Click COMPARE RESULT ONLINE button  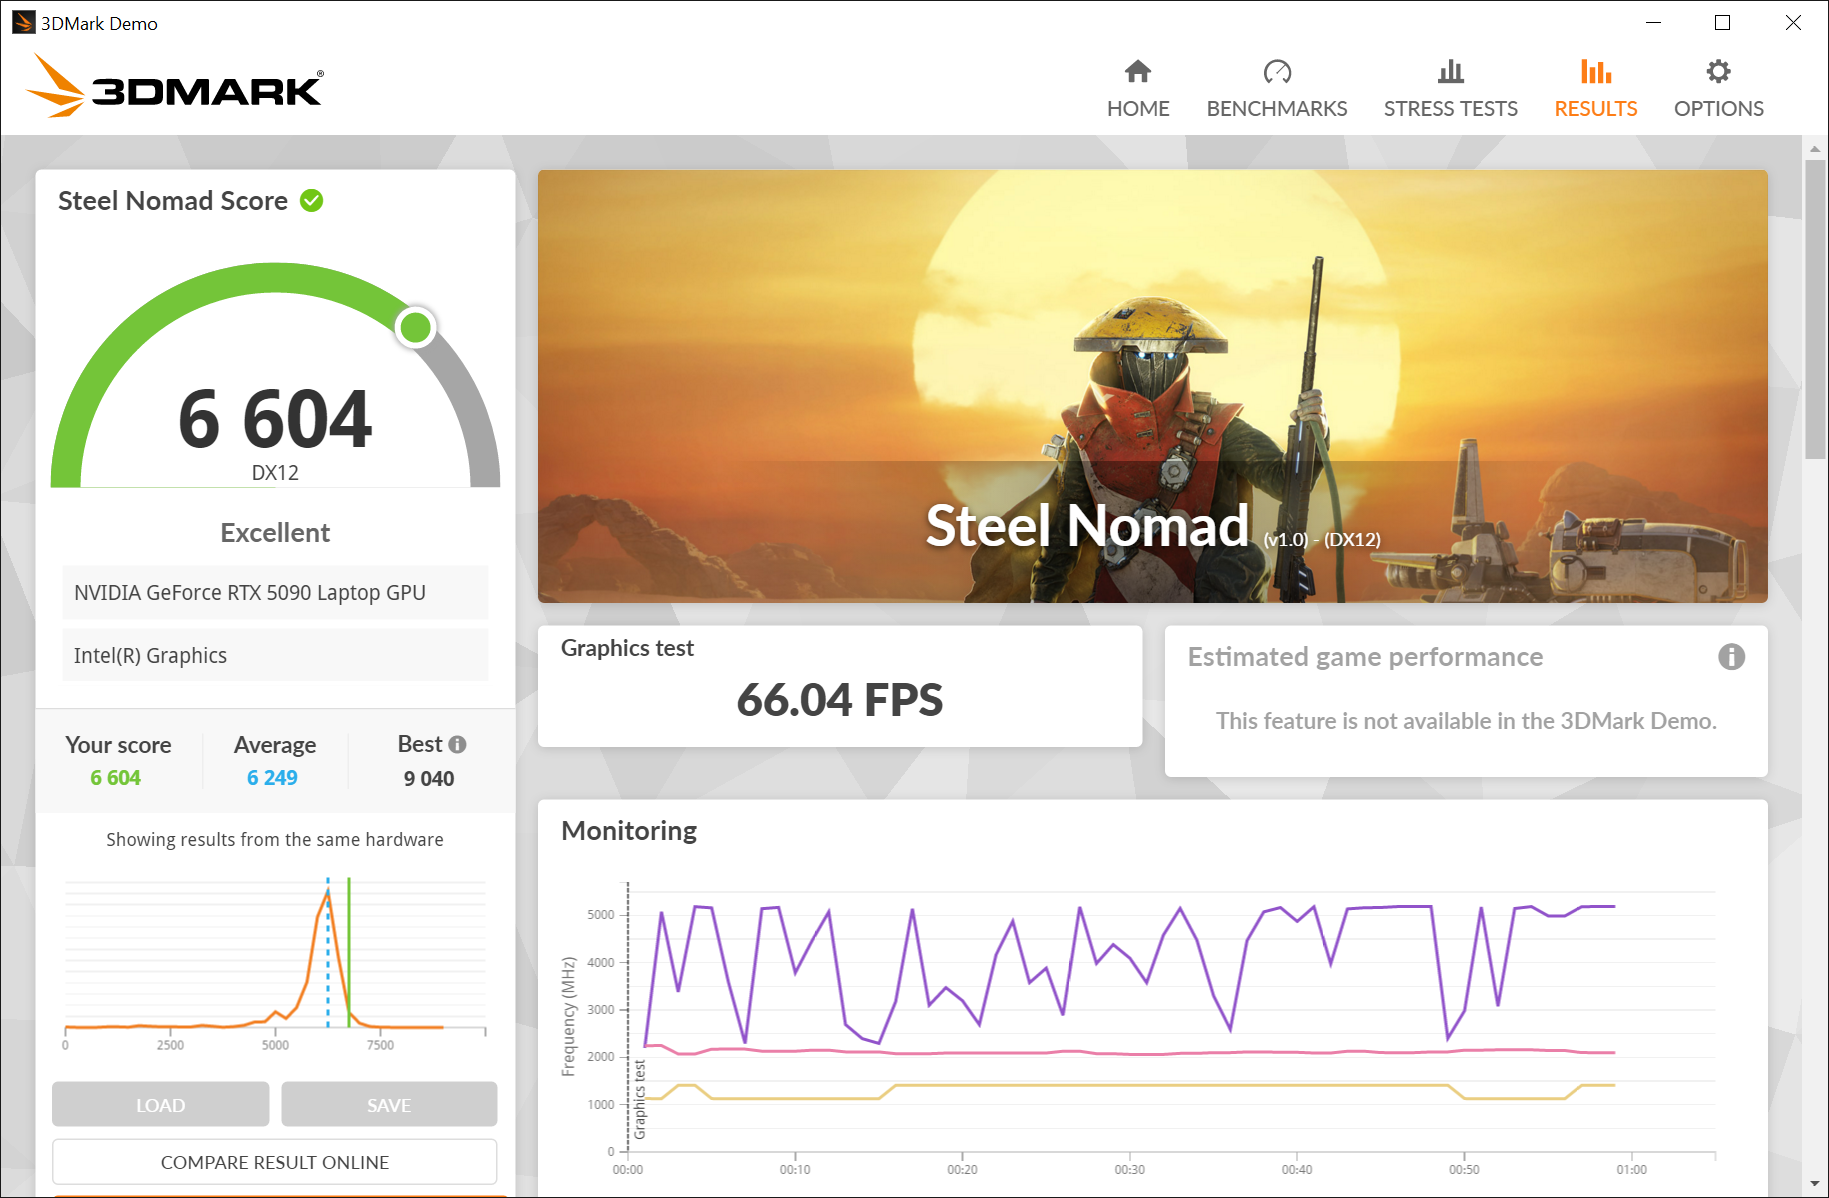point(275,1162)
